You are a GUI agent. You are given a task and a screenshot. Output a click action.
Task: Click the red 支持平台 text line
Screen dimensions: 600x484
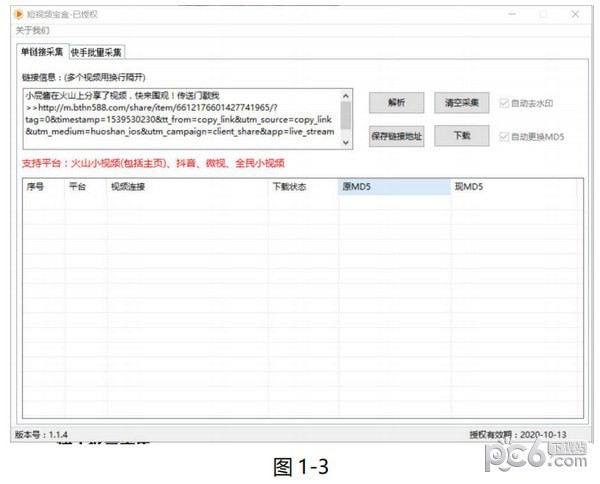click(x=153, y=163)
